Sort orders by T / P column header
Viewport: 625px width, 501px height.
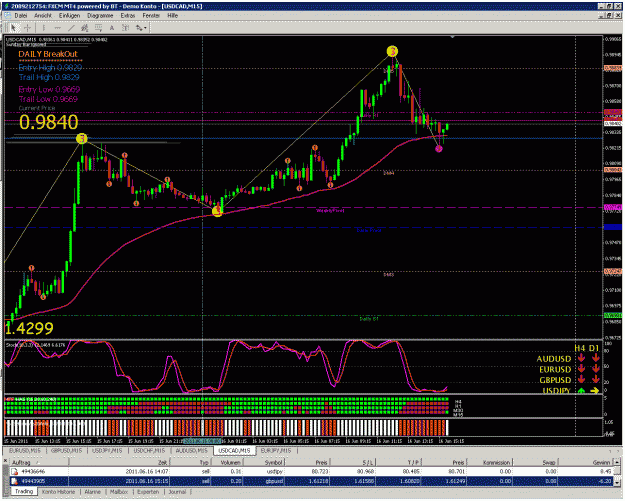(x=398, y=463)
